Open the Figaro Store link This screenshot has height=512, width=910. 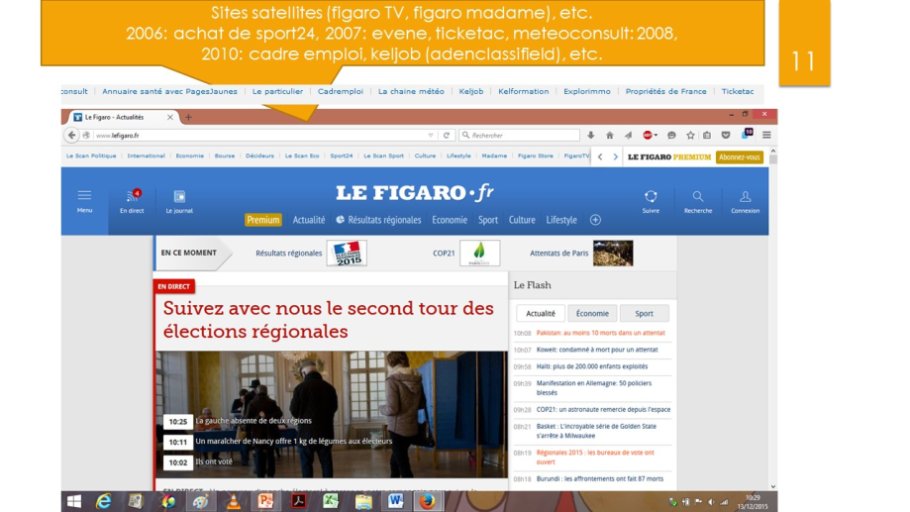point(535,156)
